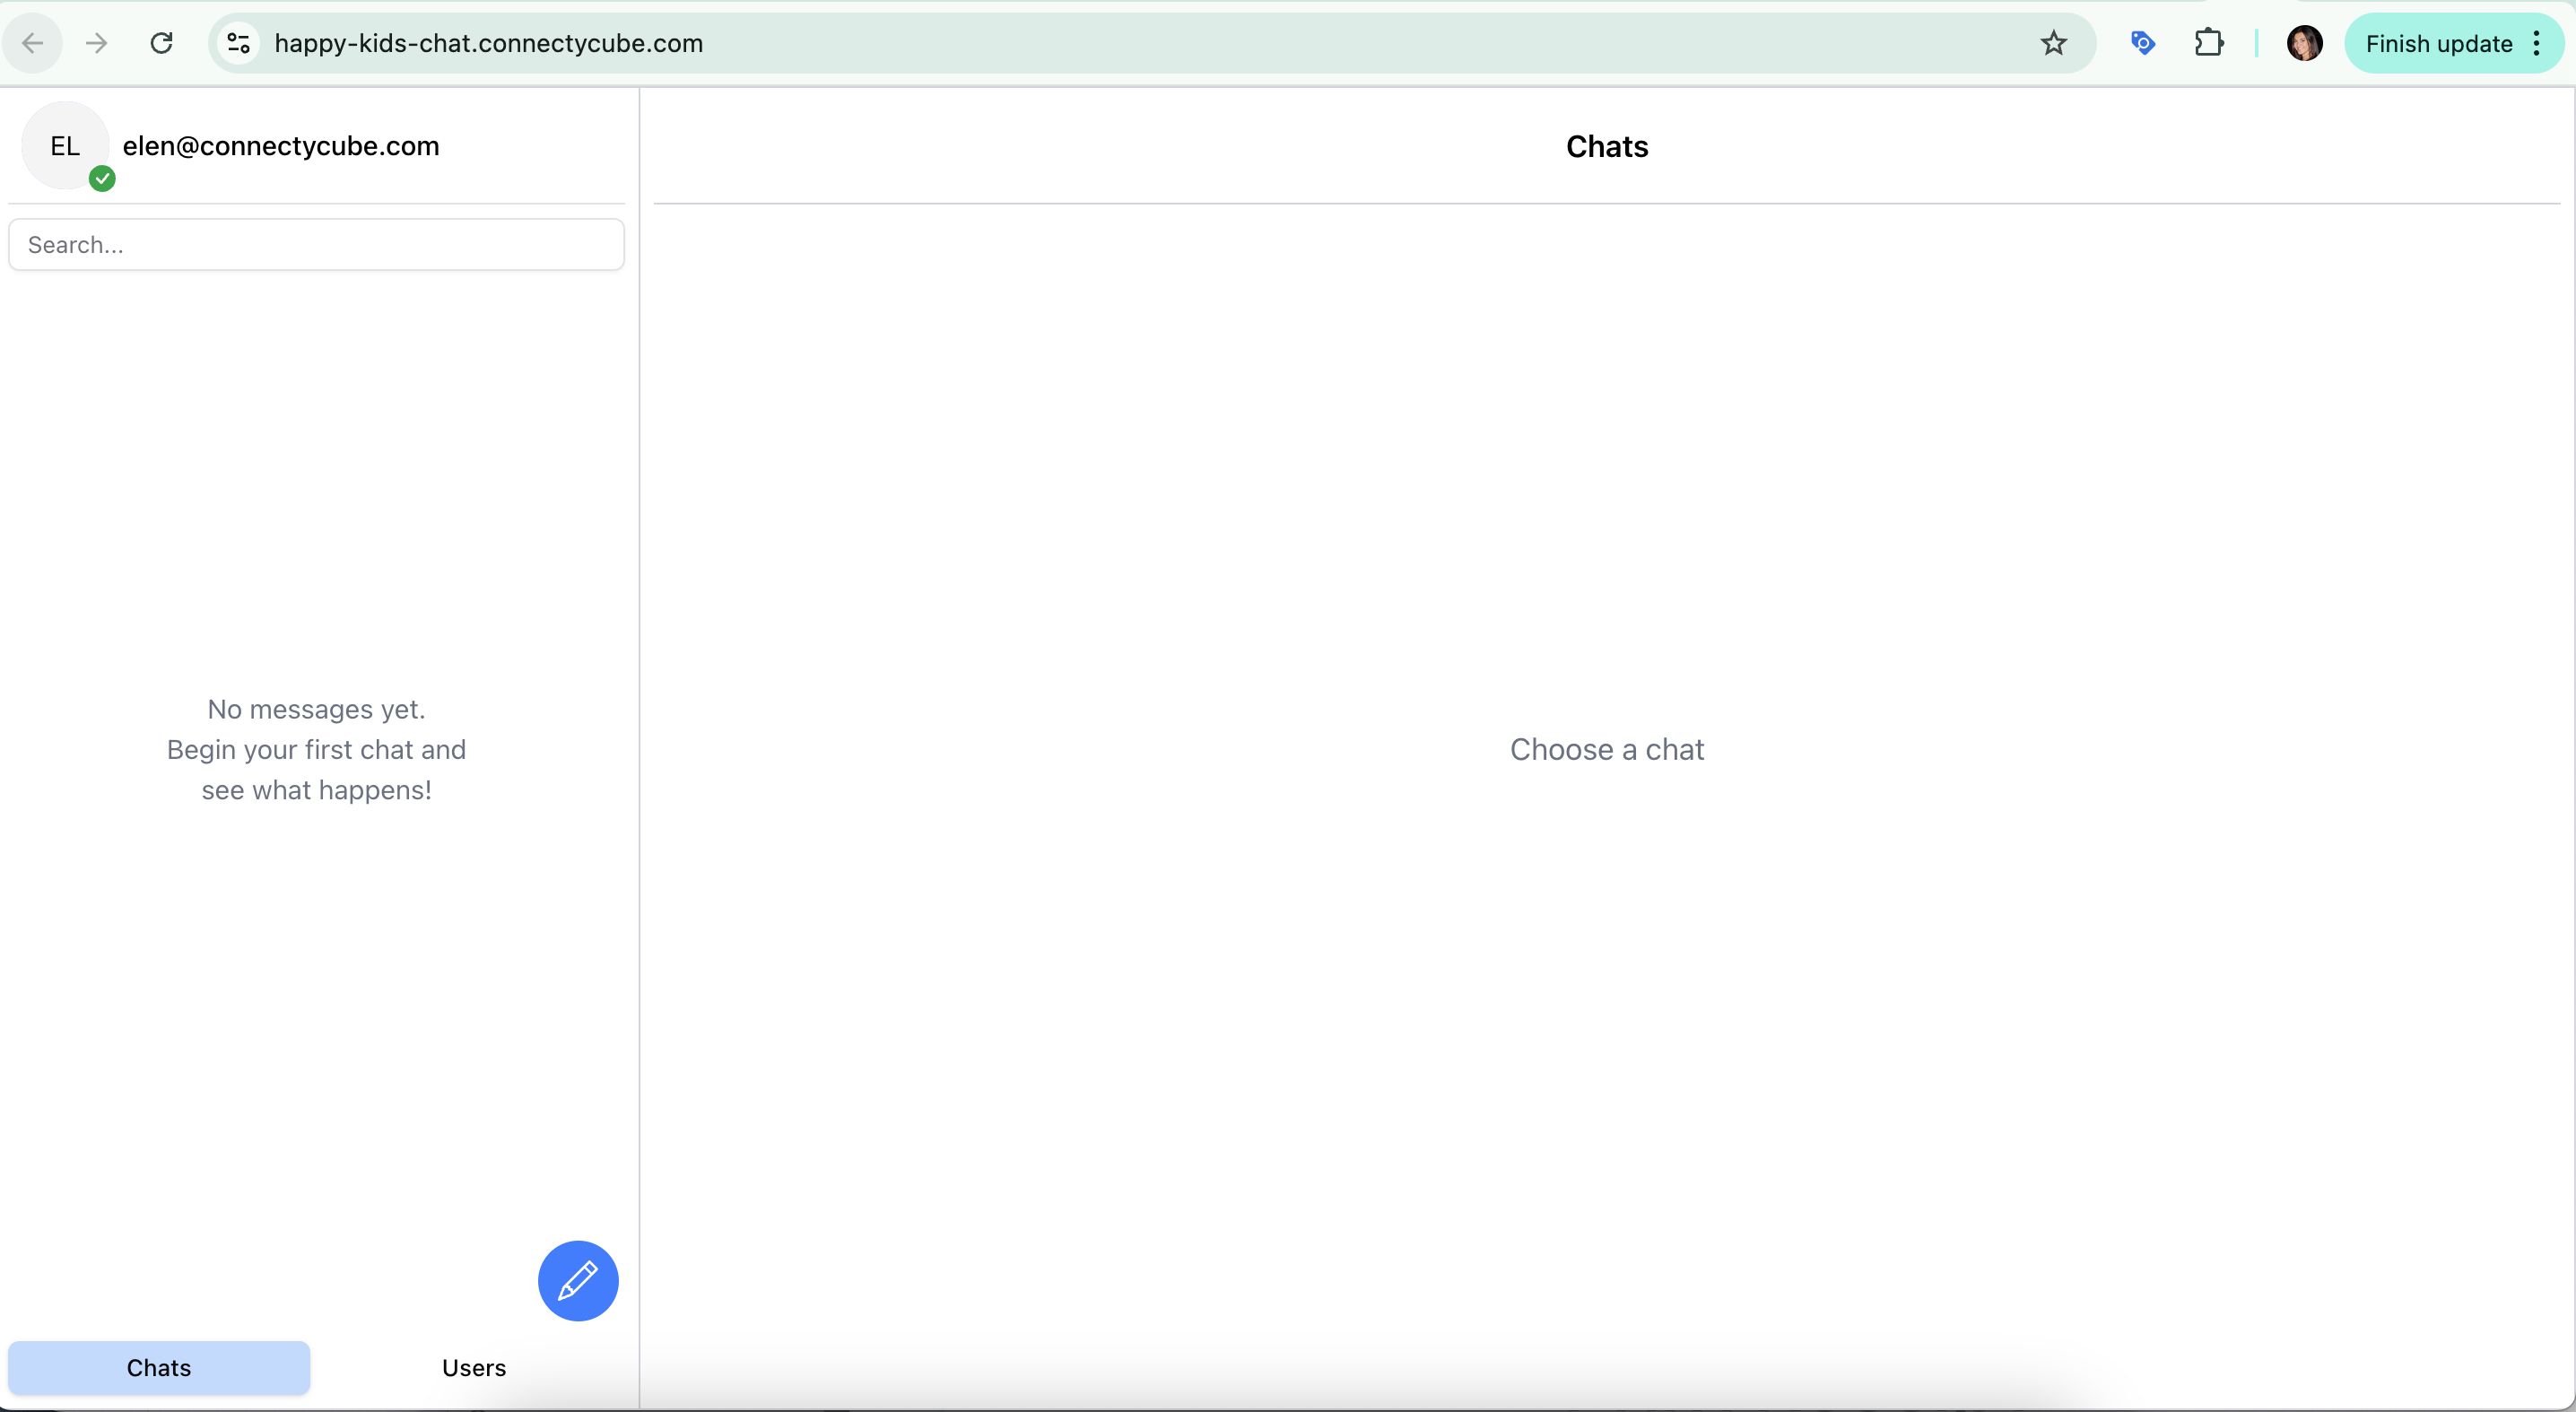Open the Chrome three-dot menu

(2537, 43)
